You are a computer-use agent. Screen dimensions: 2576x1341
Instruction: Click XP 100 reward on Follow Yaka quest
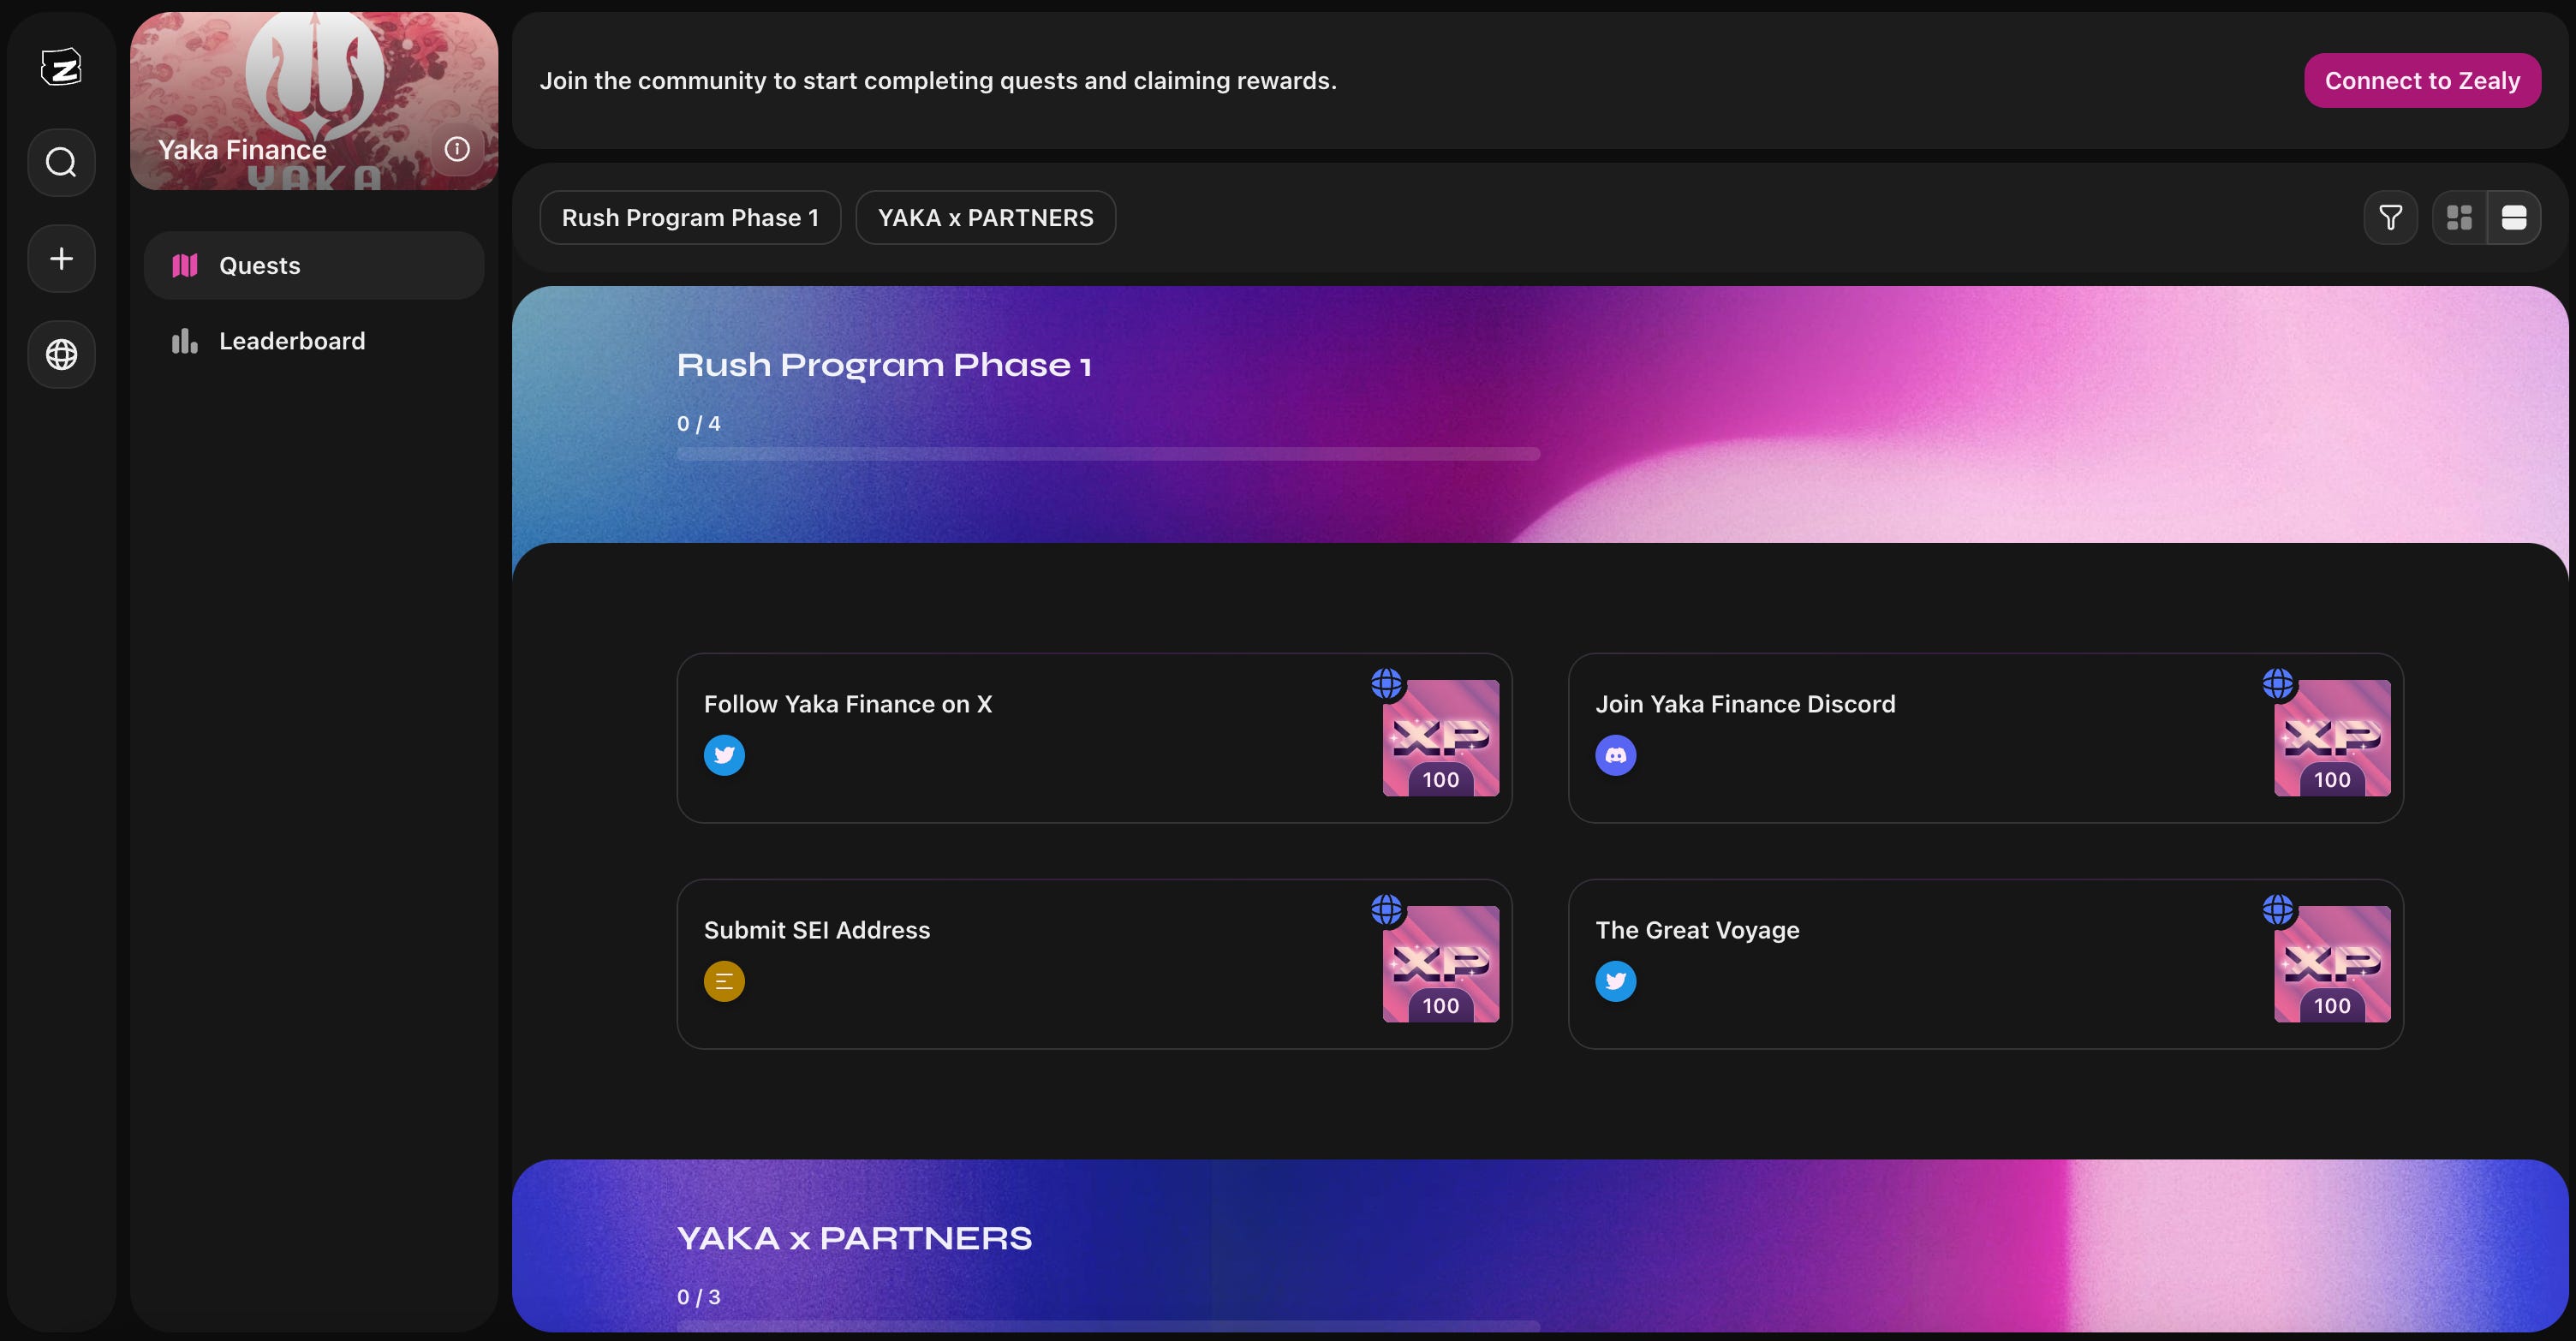coord(1441,738)
